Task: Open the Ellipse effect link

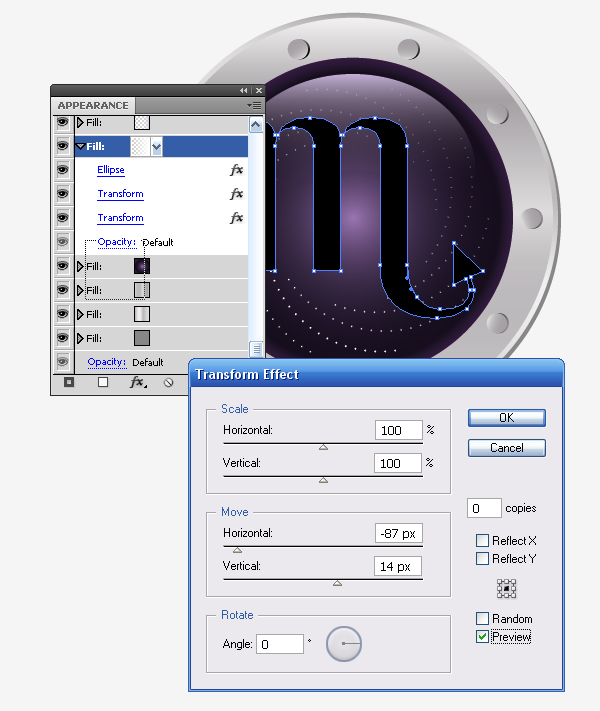Action: coord(111,170)
